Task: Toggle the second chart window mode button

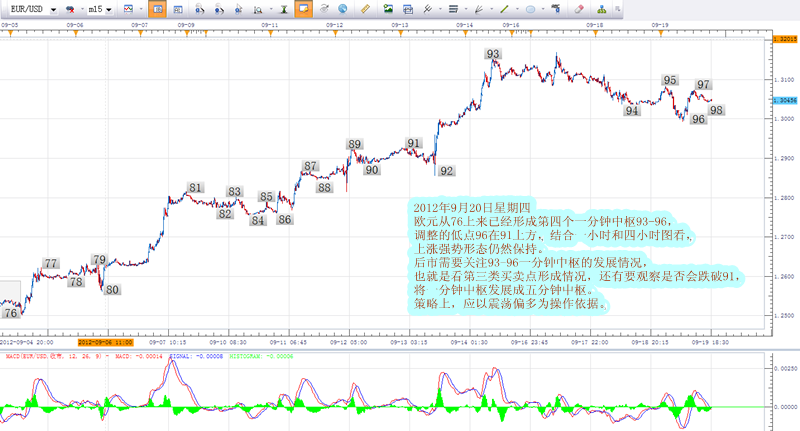Action: click(x=178, y=9)
